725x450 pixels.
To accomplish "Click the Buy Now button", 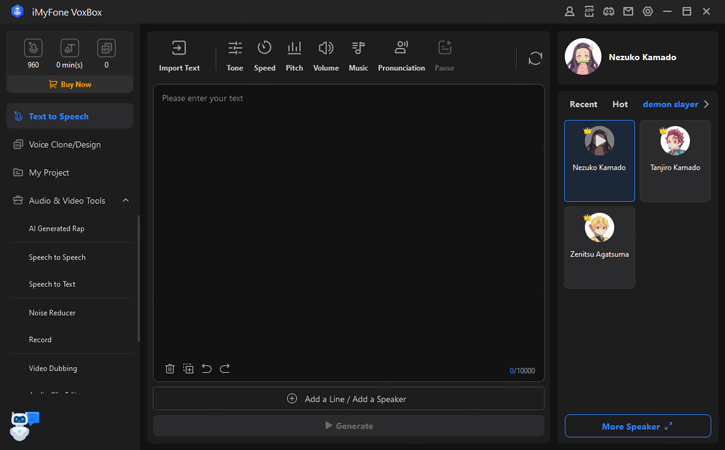I will pyautogui.click(x=70, y=85).
